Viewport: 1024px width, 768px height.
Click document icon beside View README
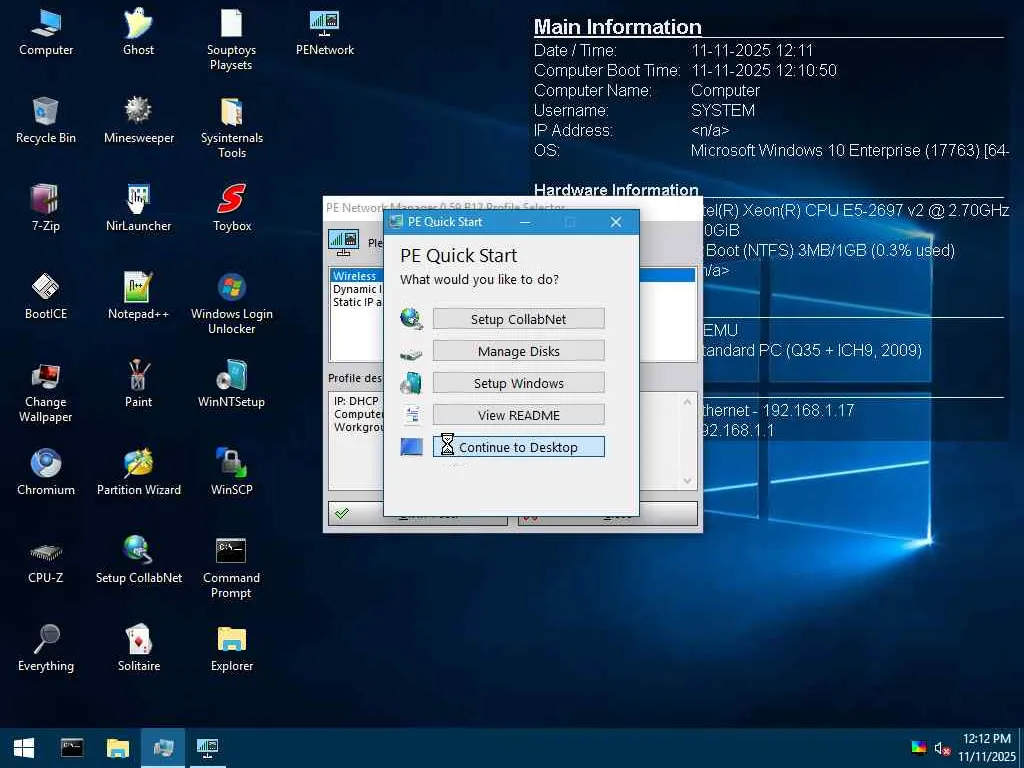(412, 415)
